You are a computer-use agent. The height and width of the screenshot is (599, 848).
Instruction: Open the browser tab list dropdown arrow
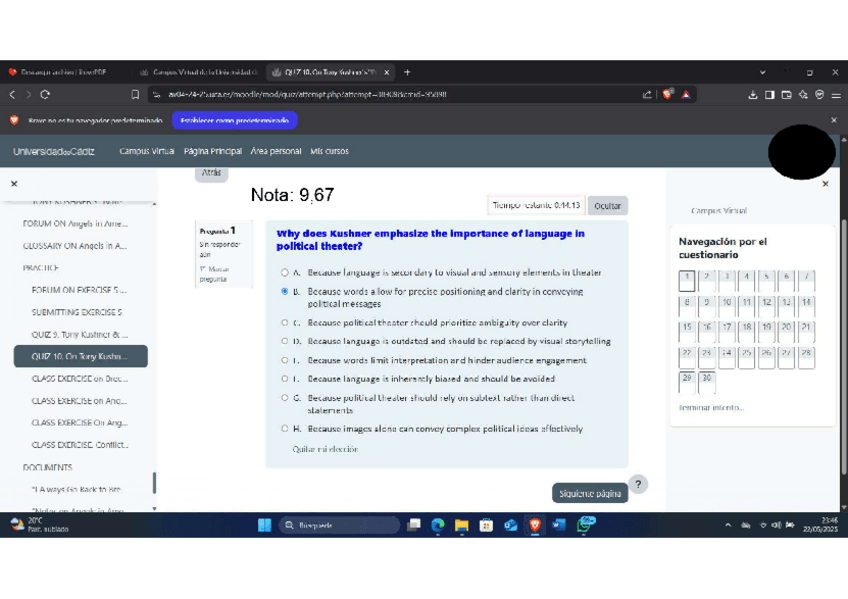tap(763, 72)
